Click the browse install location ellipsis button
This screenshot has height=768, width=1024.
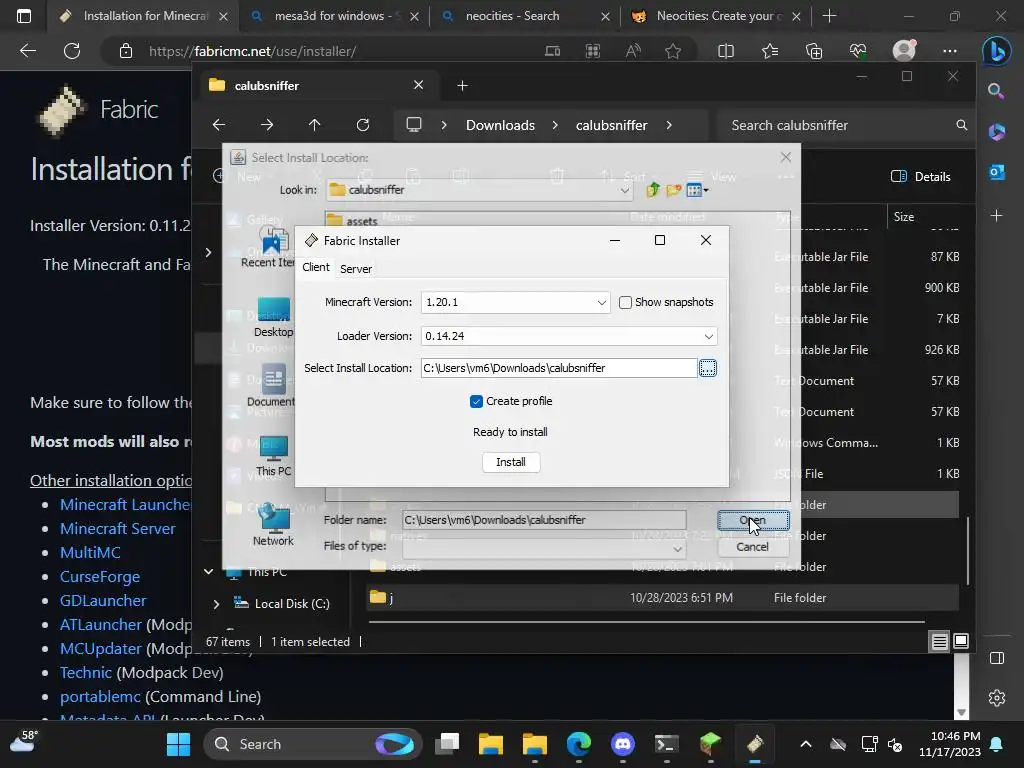coord(708,368)
